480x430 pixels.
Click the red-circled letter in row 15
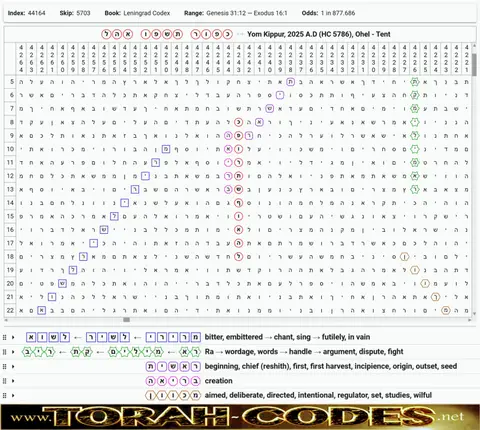(x=238, y=216)
